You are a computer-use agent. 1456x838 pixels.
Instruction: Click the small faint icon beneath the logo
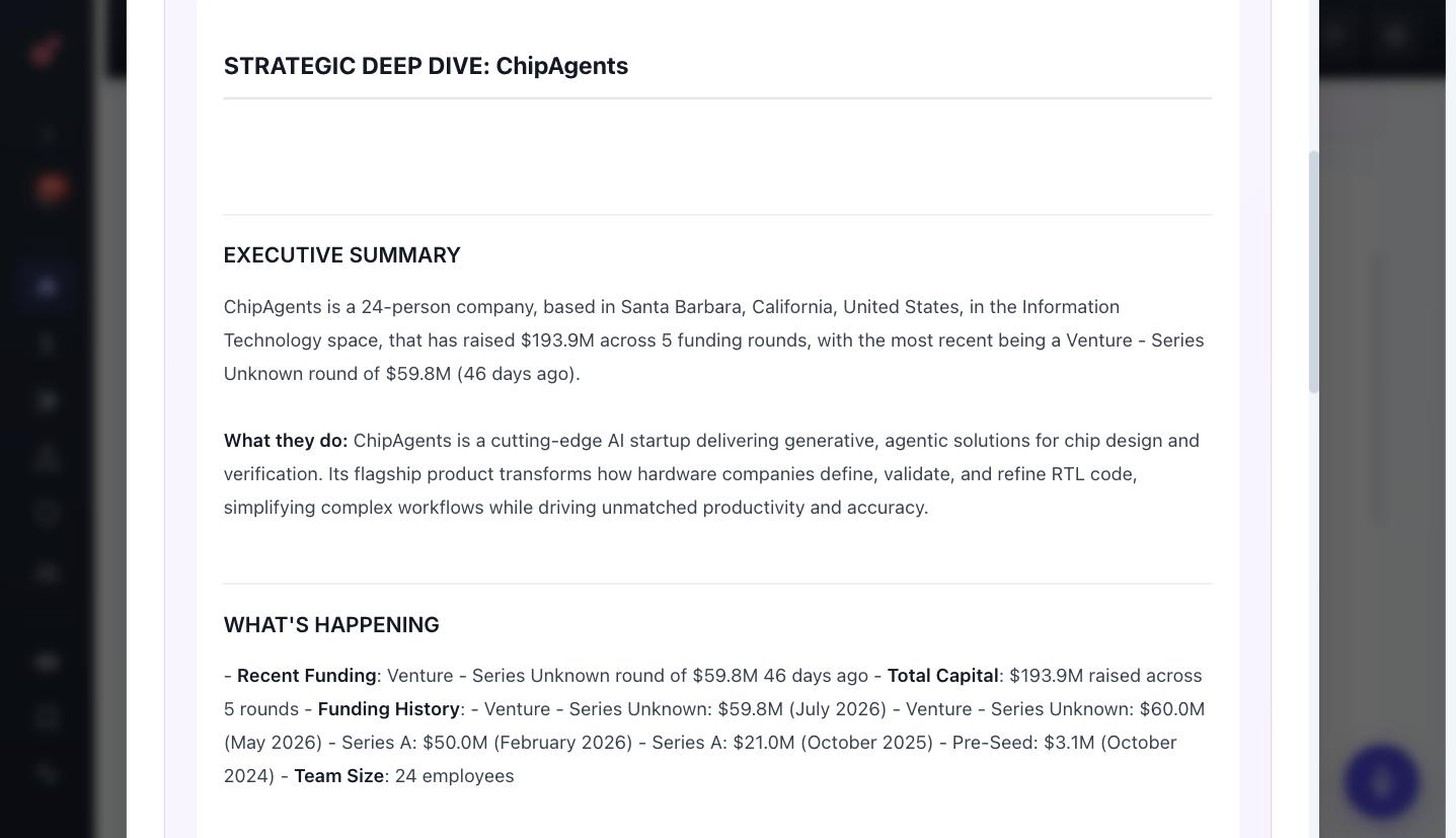(x=47, y=133)
